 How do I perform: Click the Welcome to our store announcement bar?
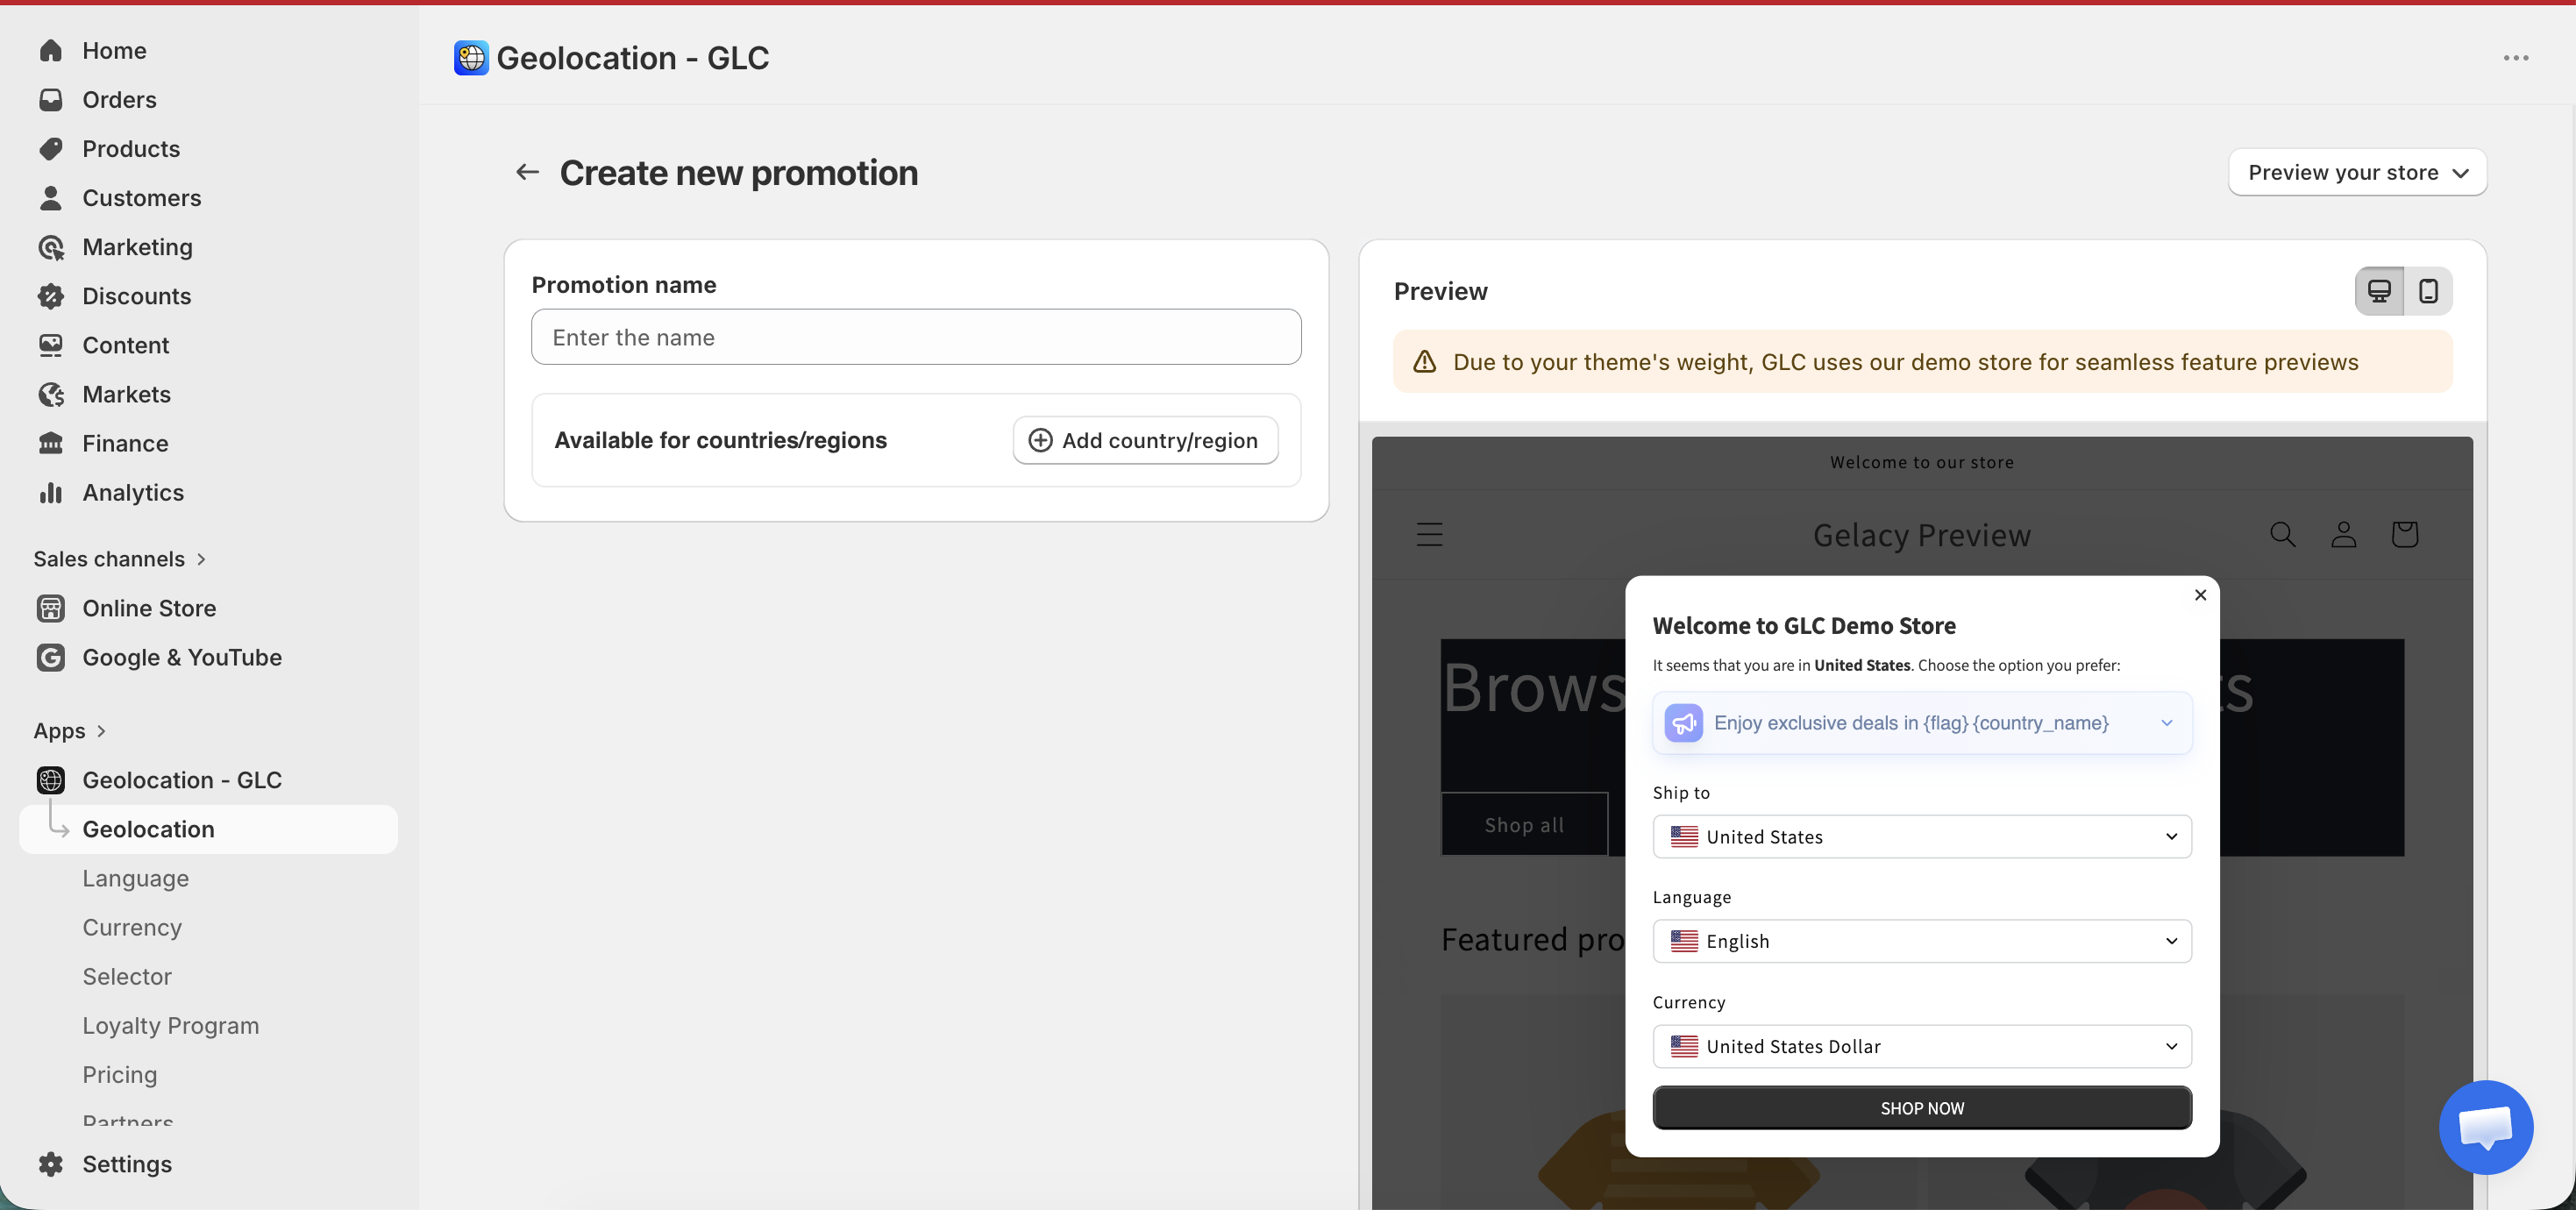coord(1922,462)
